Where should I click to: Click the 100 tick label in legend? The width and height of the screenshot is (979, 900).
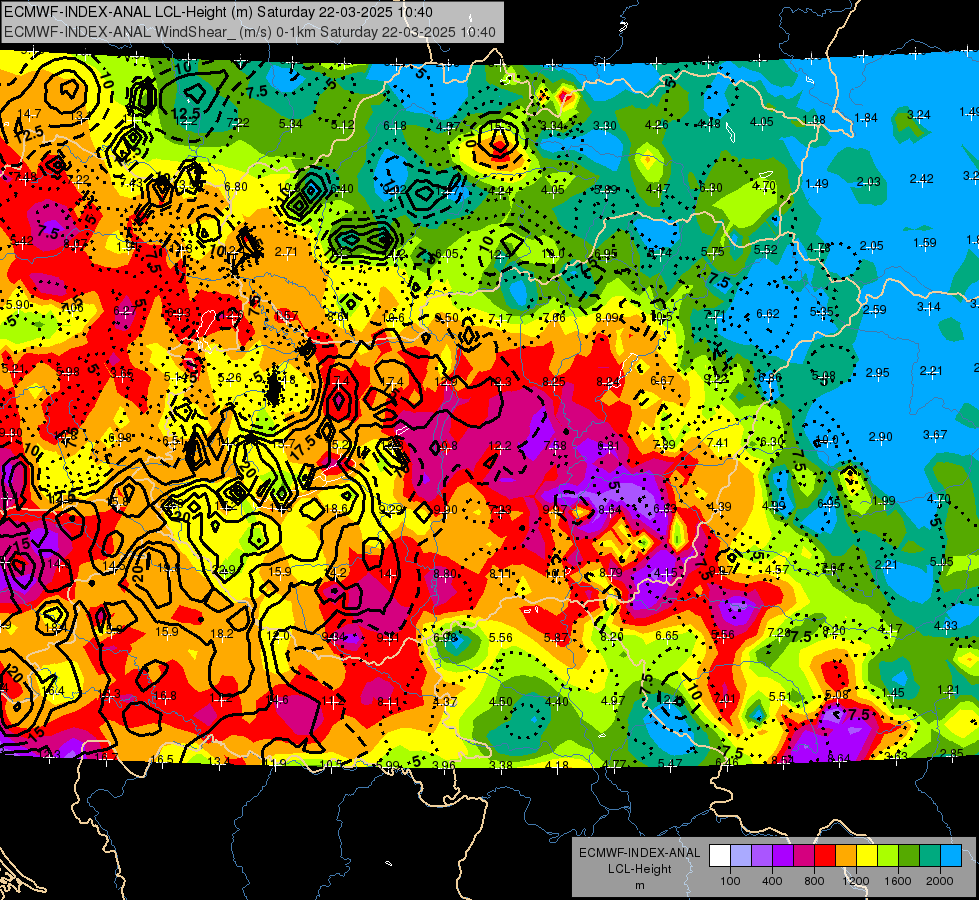click(x=730, y=881)
